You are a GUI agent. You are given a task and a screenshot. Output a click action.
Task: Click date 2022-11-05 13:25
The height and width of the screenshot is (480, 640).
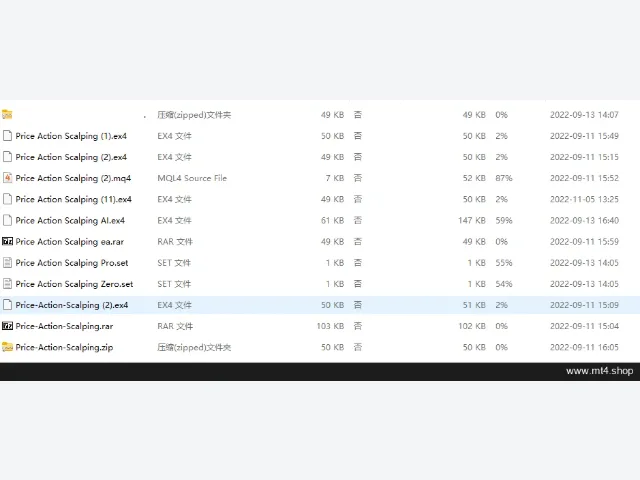(584, 199)
